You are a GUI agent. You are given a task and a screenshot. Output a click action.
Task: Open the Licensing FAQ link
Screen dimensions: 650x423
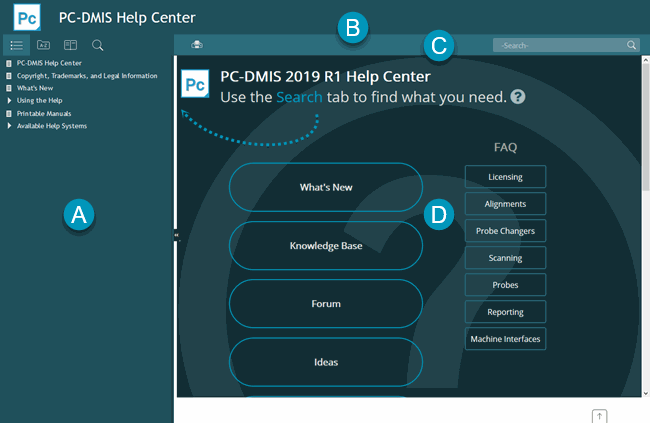[505, 177]
